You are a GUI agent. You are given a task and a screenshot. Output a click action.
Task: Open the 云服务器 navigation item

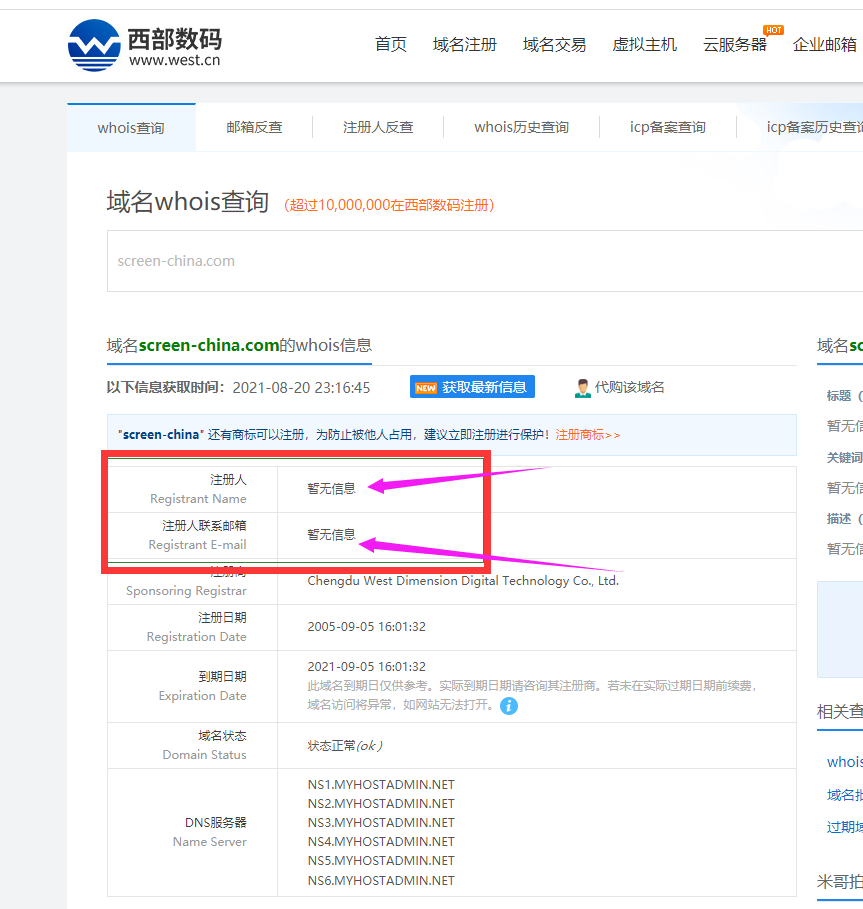(734, 45)
